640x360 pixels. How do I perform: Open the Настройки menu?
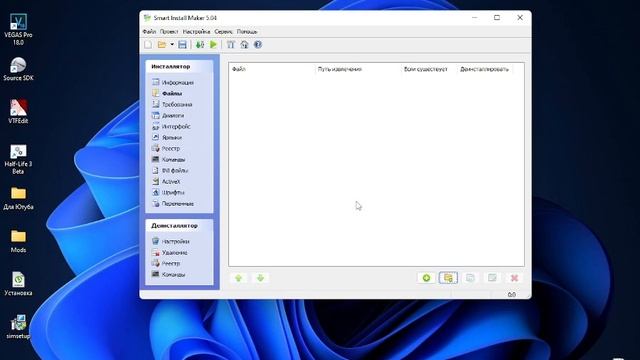(196, 31)
